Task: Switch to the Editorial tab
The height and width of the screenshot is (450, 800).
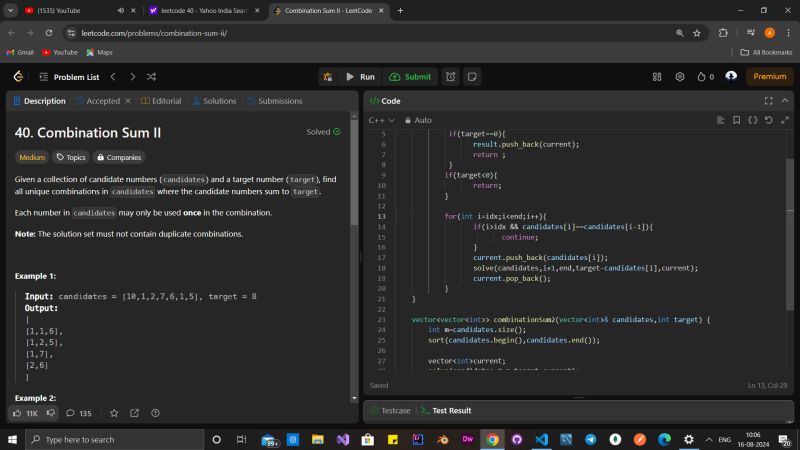Action: point(160,101)
